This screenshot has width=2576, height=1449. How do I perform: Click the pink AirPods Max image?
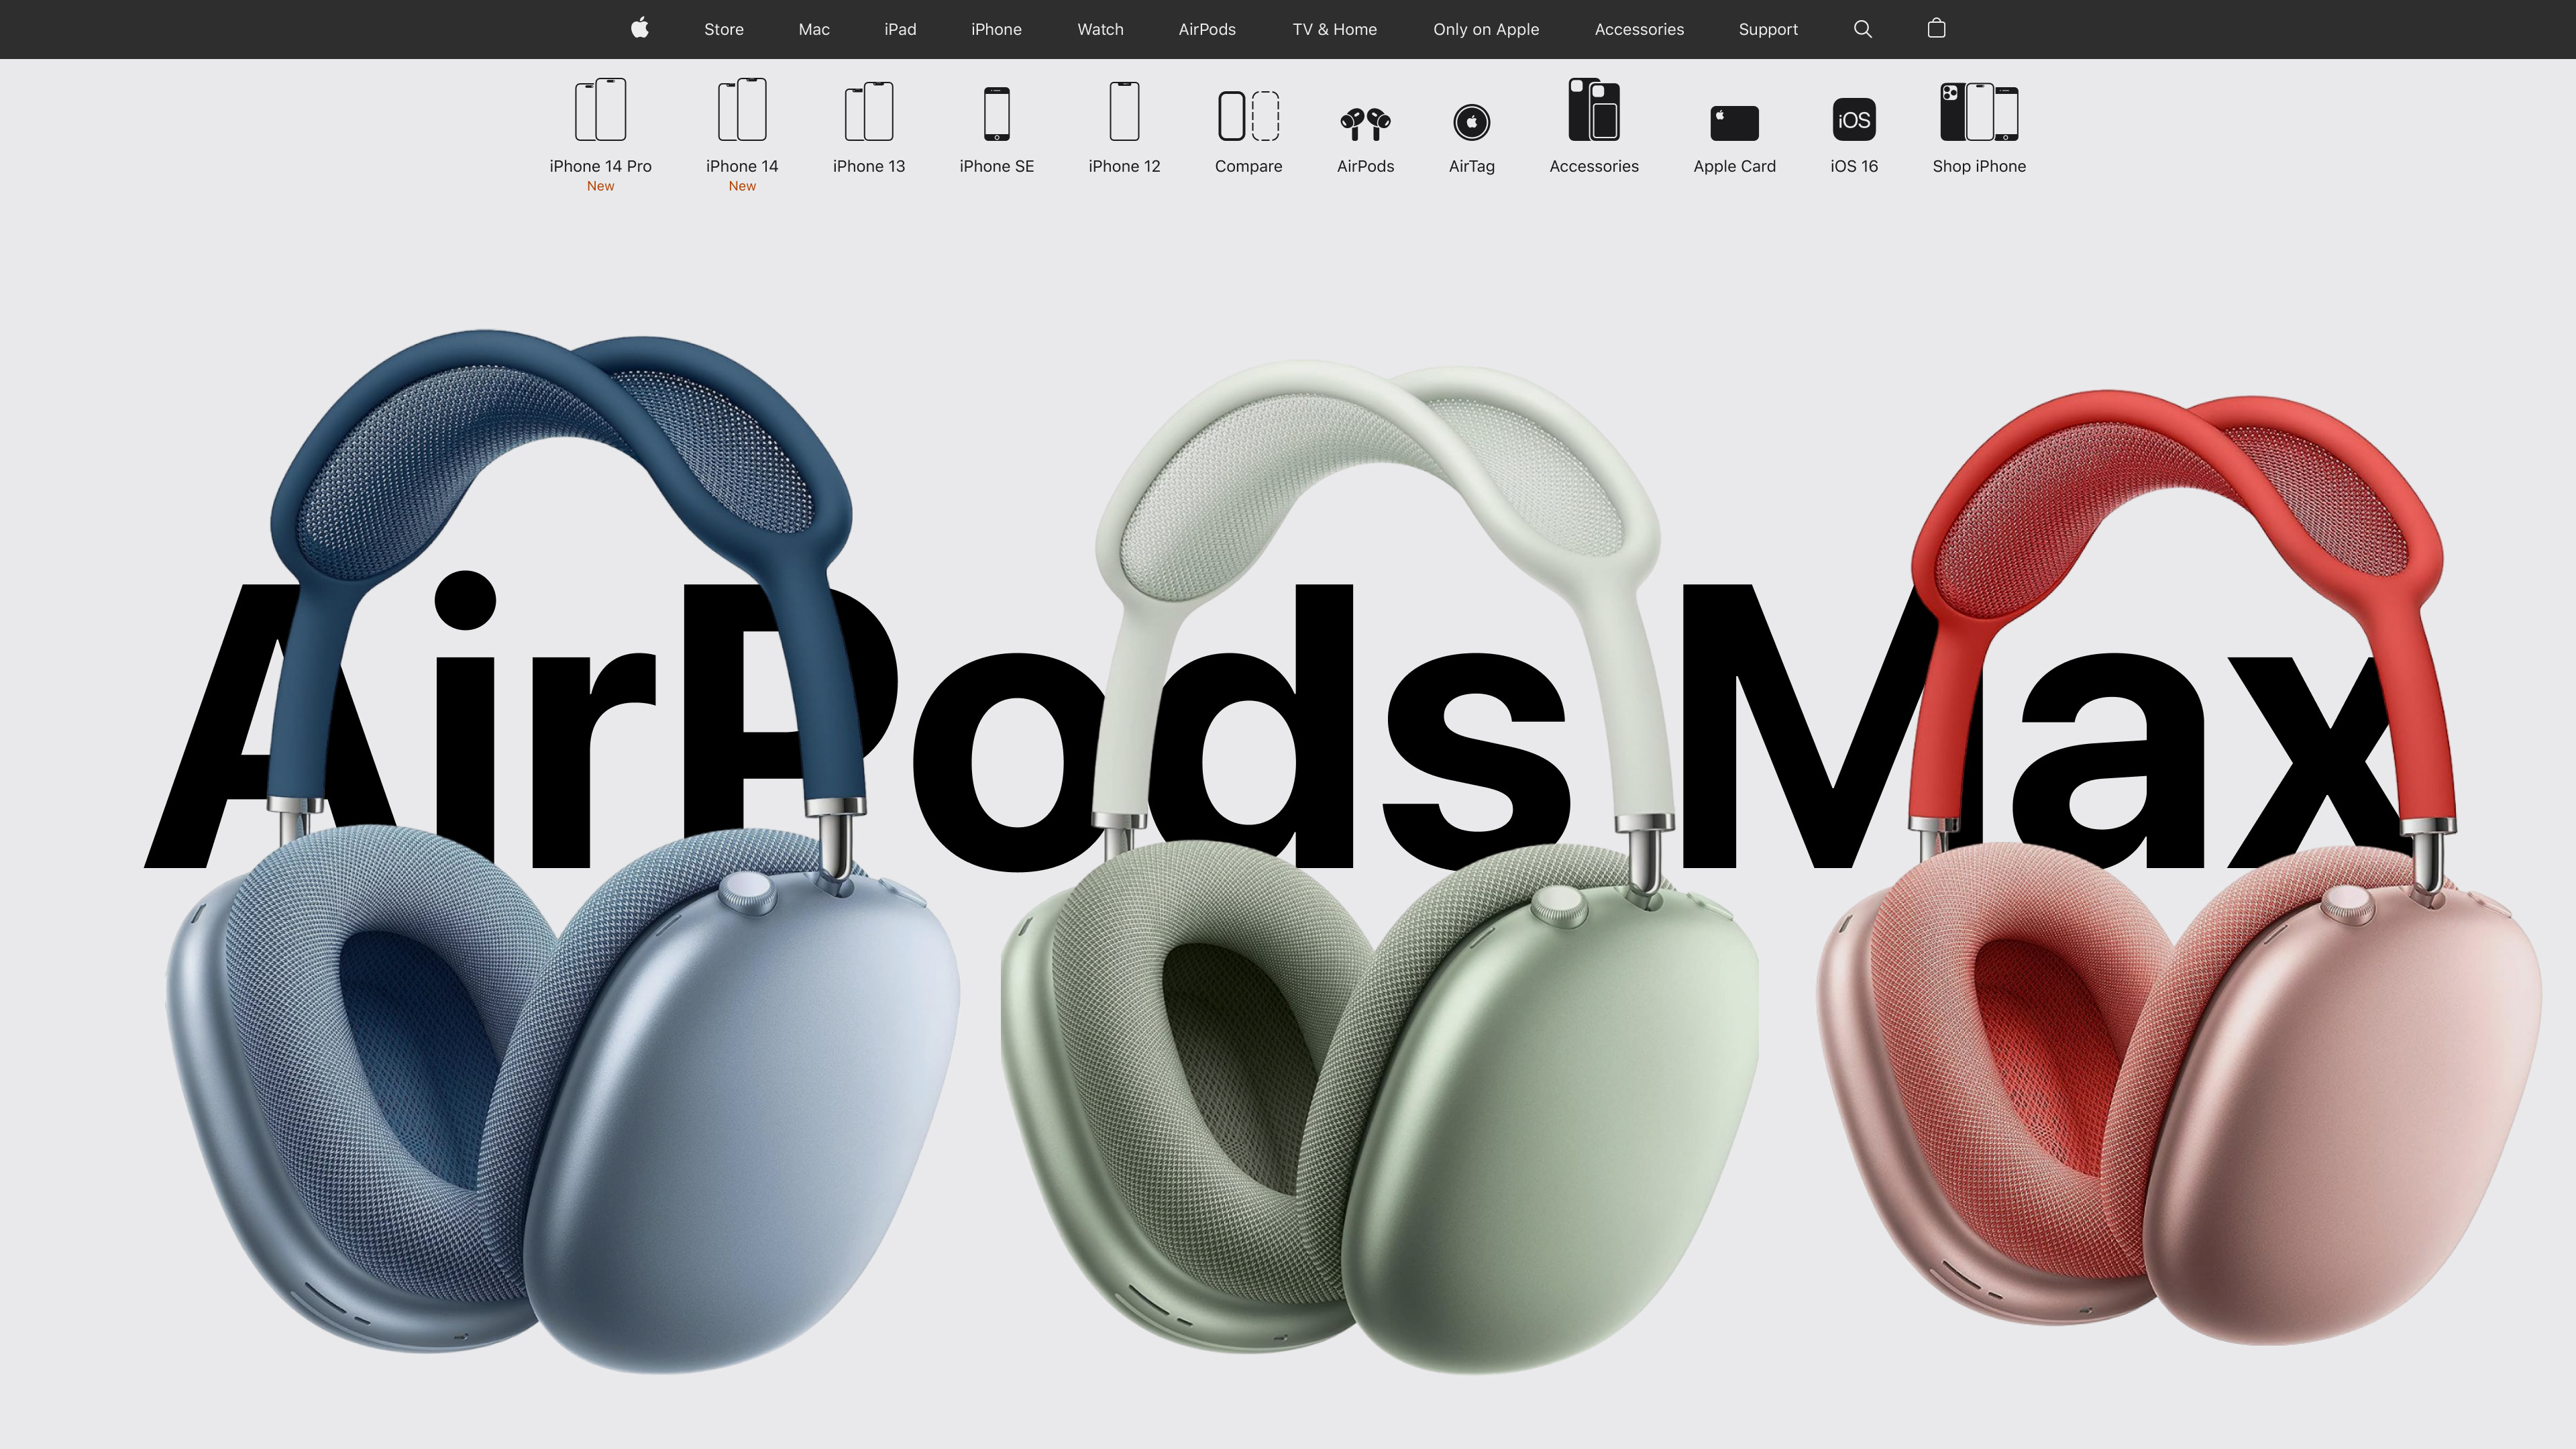pyautogui.click(x=2180, y=868)
